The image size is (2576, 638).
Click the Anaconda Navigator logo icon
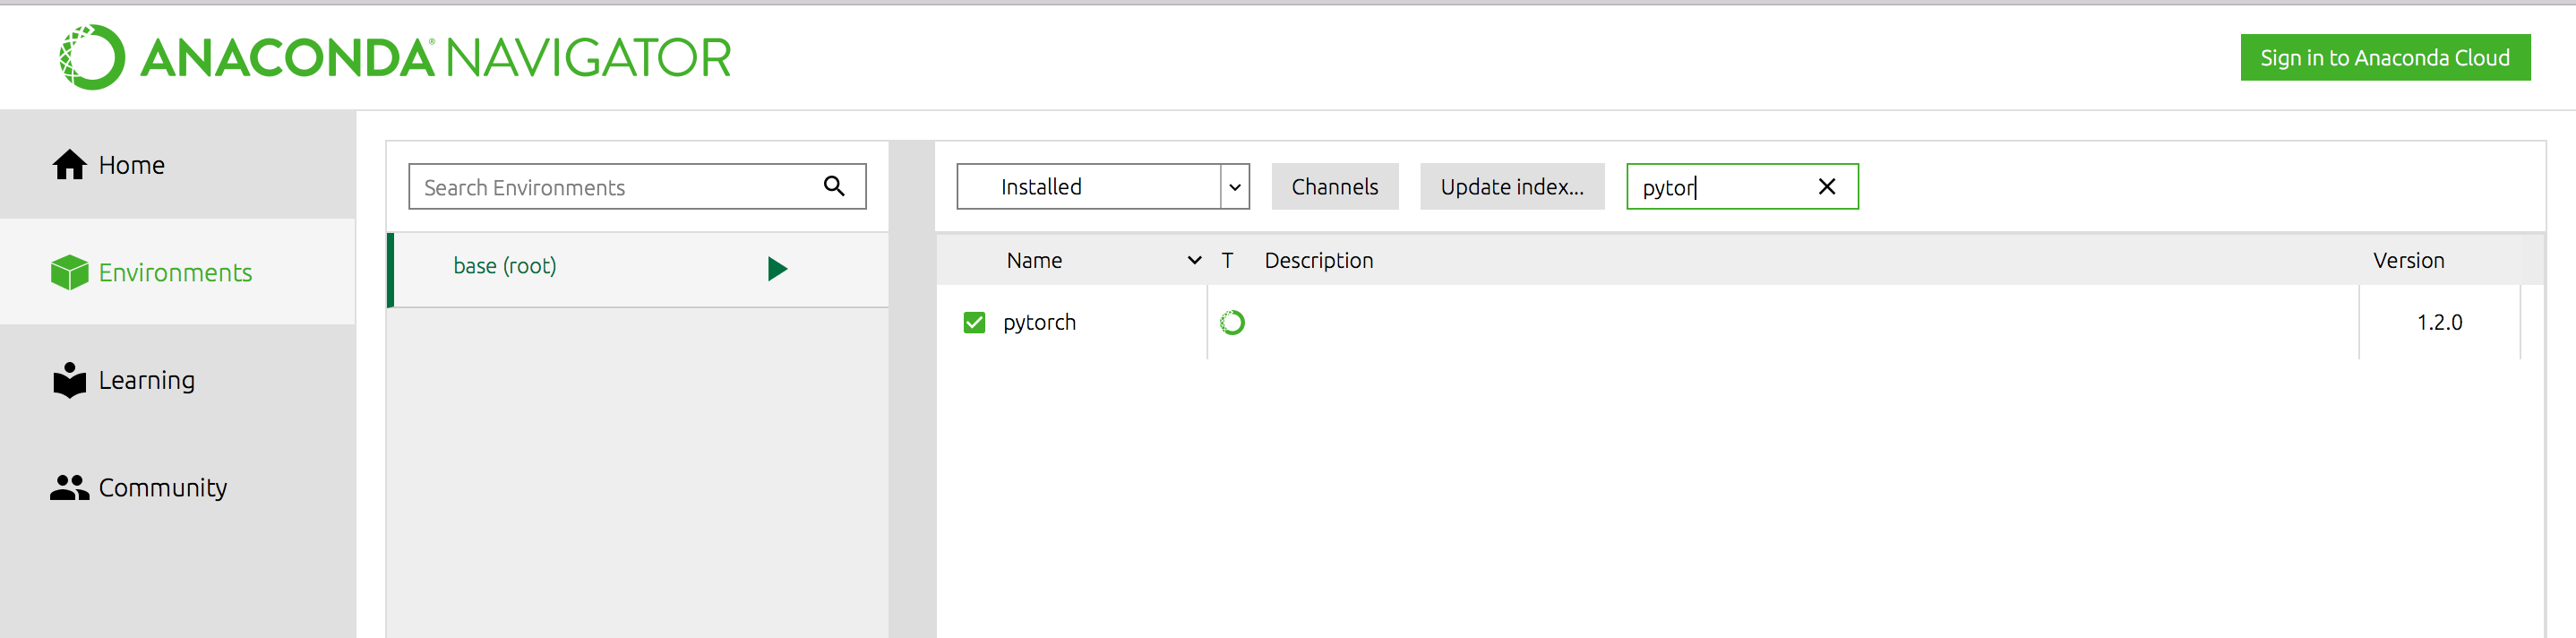click(x=92, y=57)
